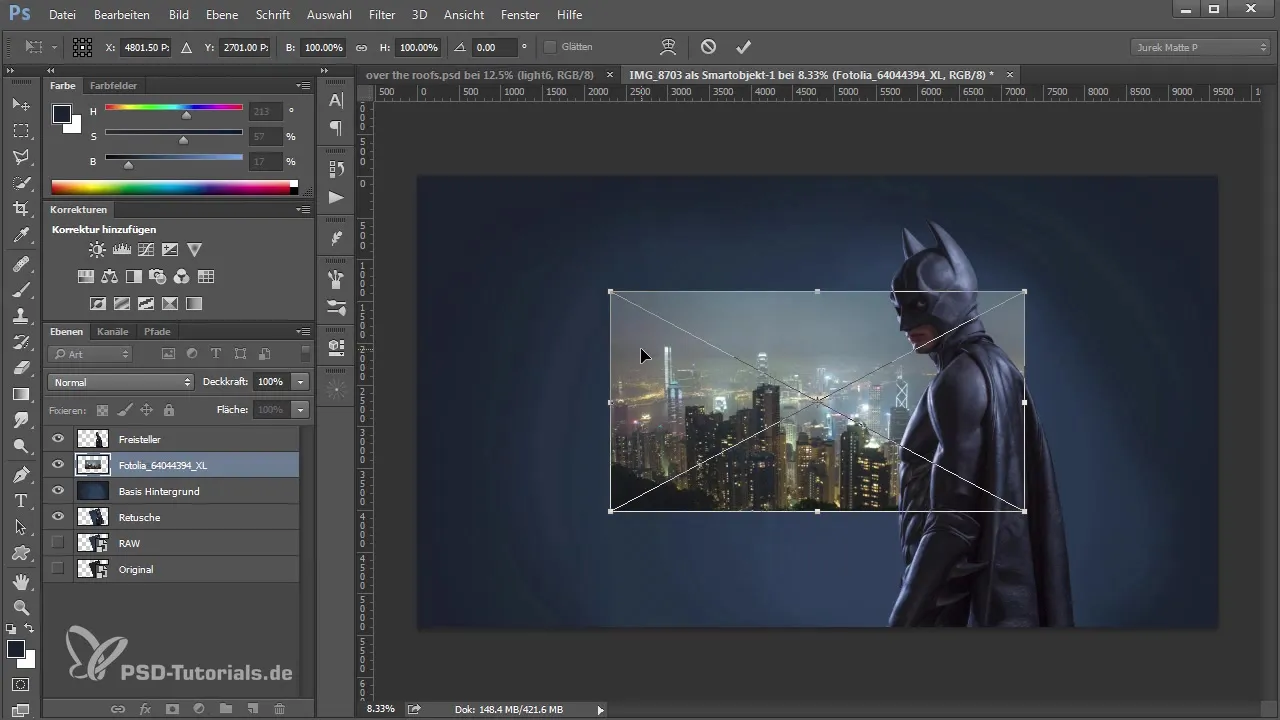This screenshot has width=1280, height=720.
Task: Open the layer filter Art dropdown
Action: [x=90, y=354]
